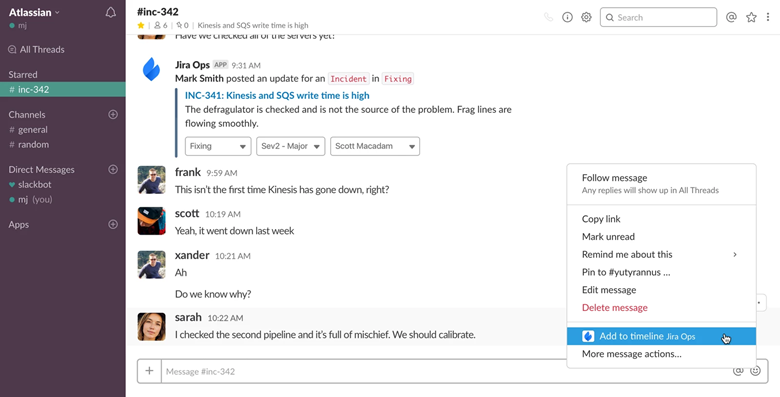Open the Jira Ops sender name
780x397 pixels.
[x=192, y=65]
